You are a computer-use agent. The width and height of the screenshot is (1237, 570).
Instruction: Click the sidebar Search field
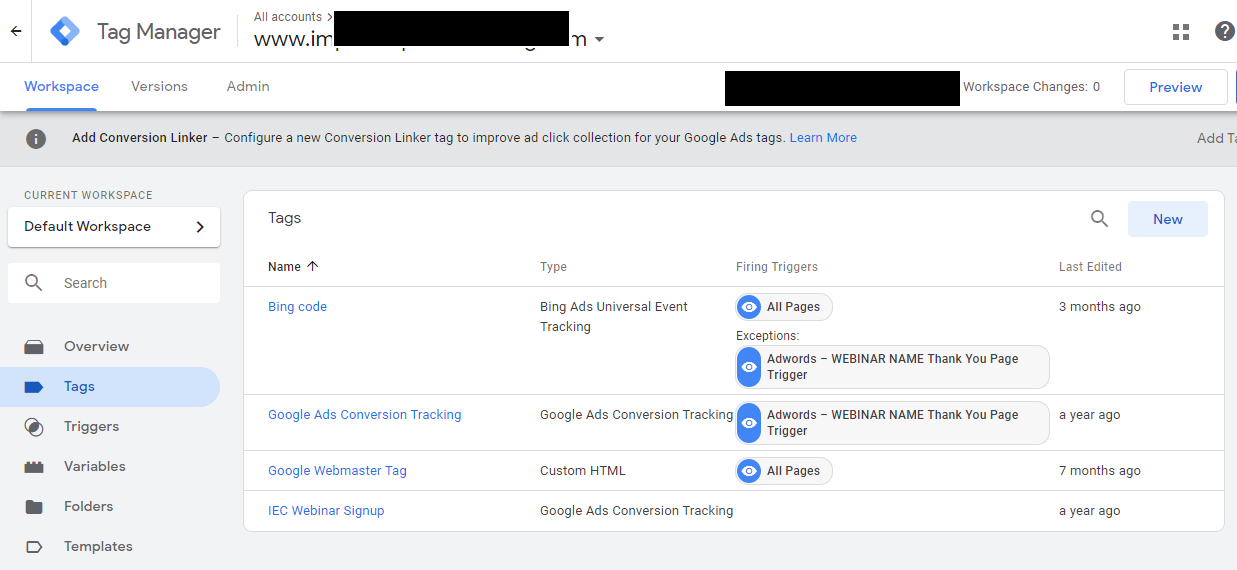click(x=114, y=283)
